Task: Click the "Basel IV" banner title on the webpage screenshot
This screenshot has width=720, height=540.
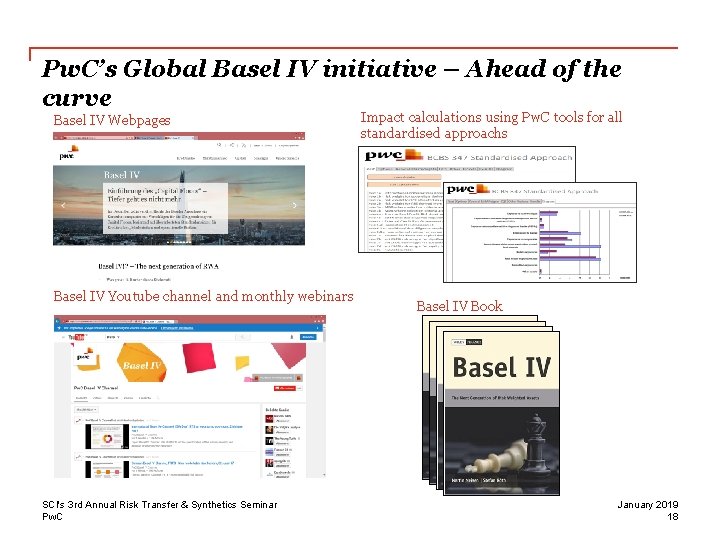Action: click(x=122, y=175)
